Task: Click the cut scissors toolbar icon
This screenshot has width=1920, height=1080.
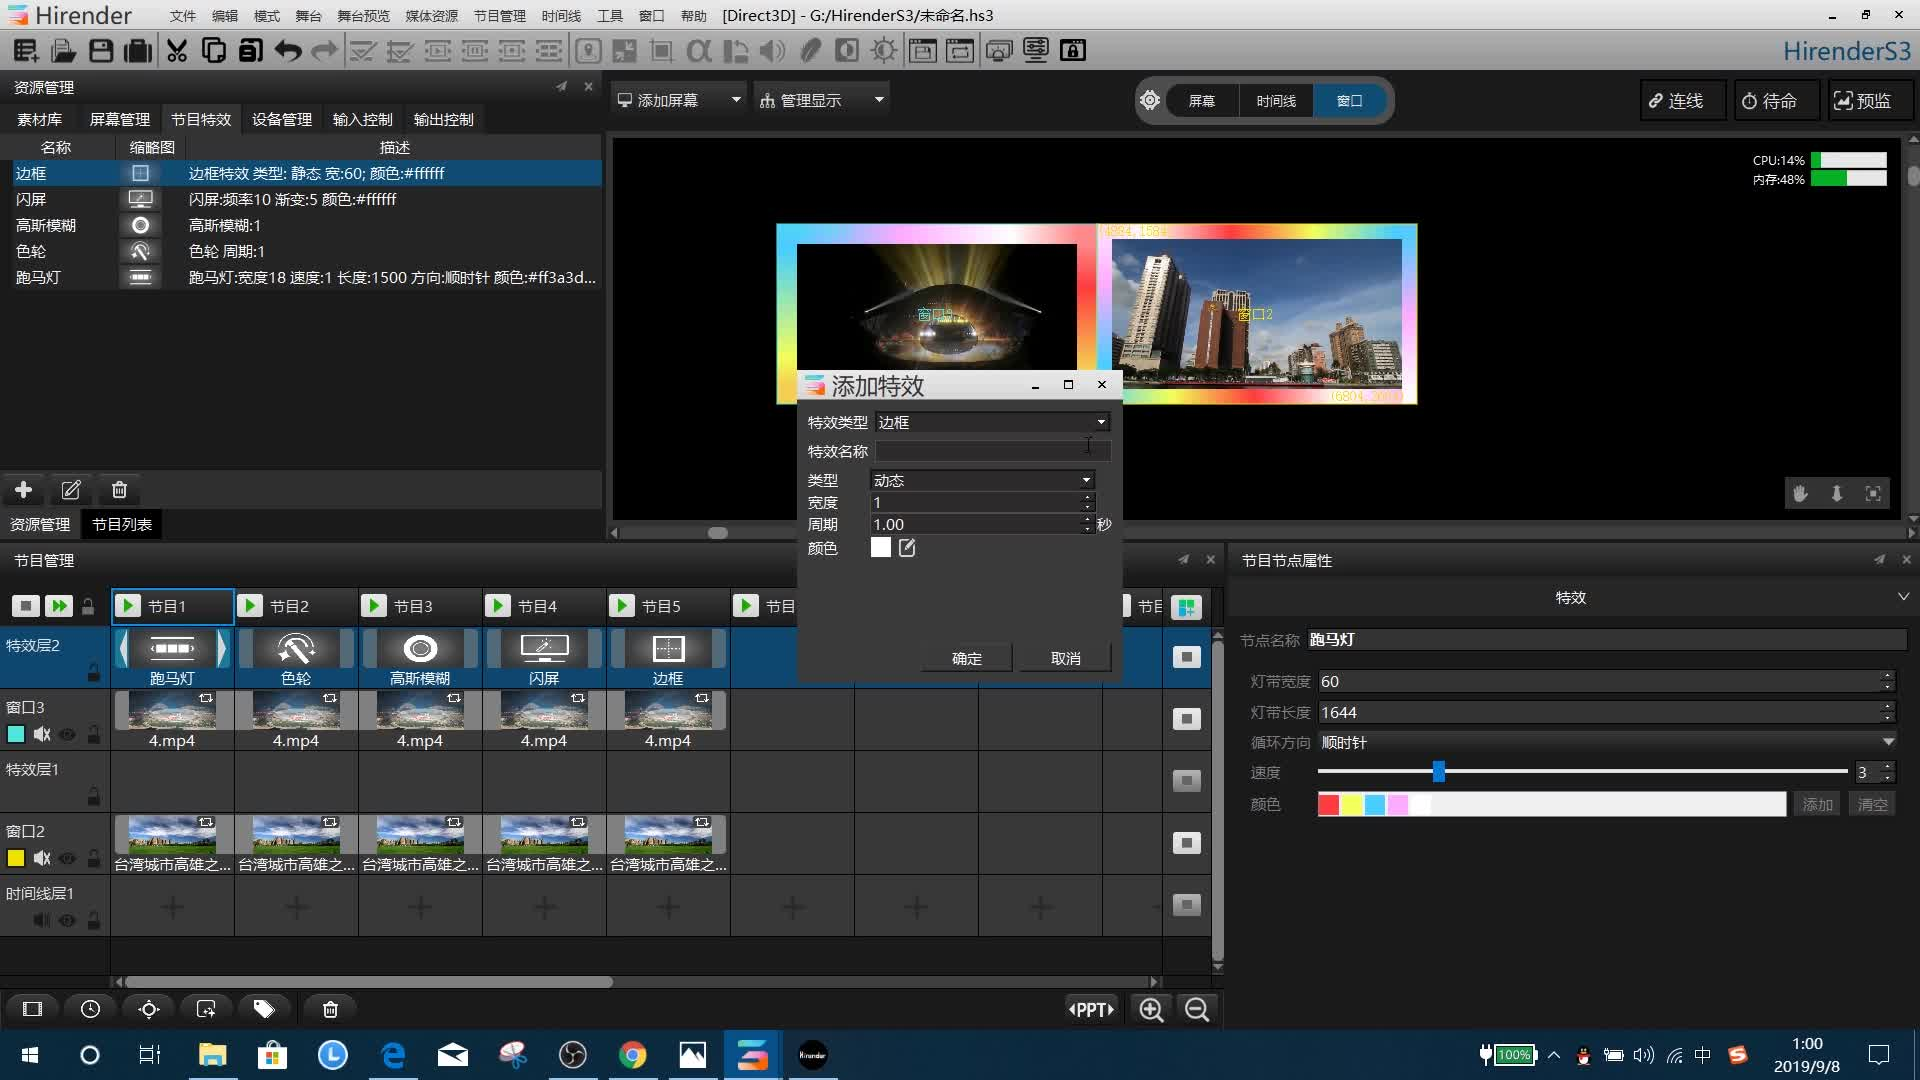Action: (x=177, y=50)
